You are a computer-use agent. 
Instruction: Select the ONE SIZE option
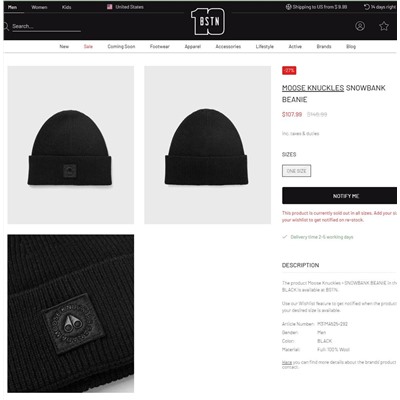click(x=296, y=171)
